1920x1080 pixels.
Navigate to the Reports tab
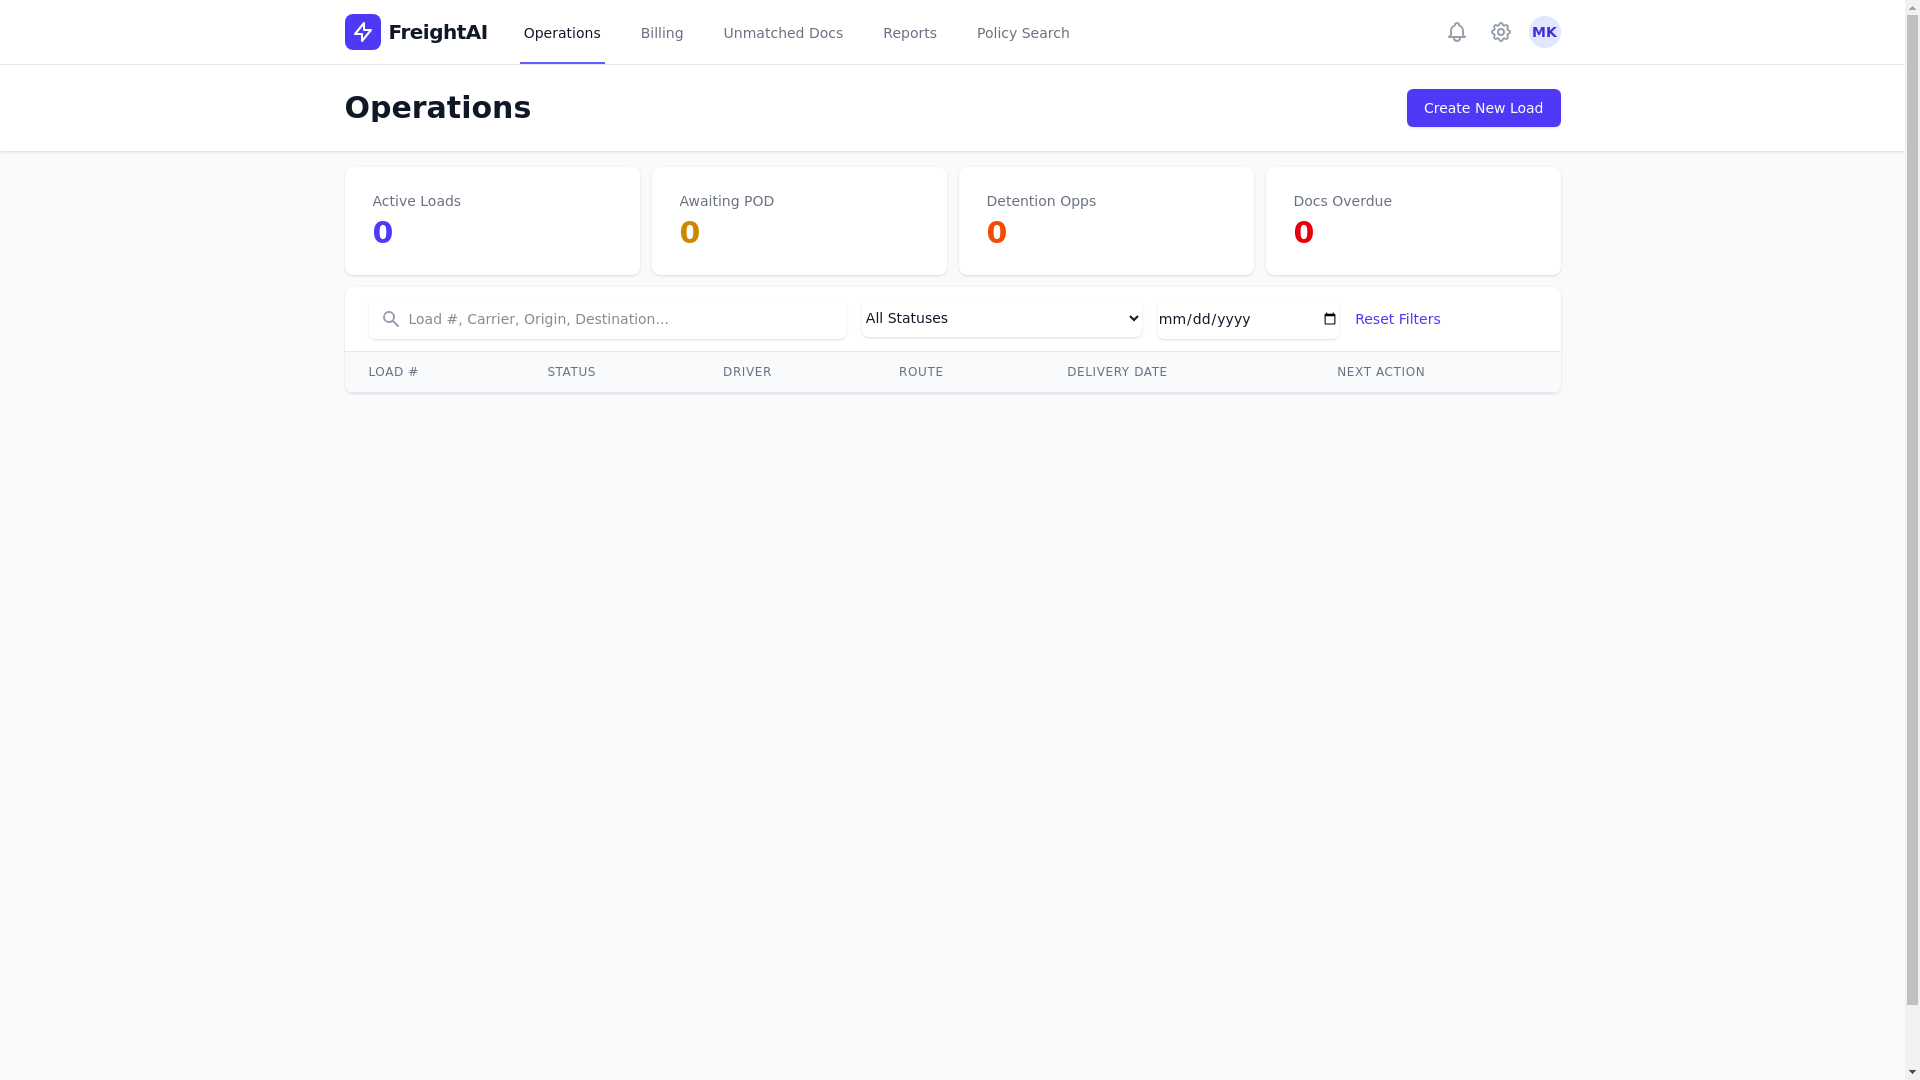[910, 33]
